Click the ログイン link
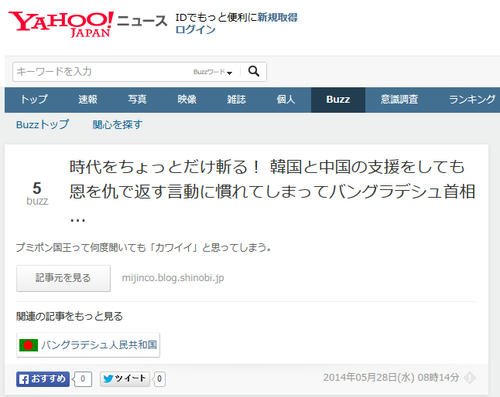This screenshot has width=500, height=397. [195, 29]
